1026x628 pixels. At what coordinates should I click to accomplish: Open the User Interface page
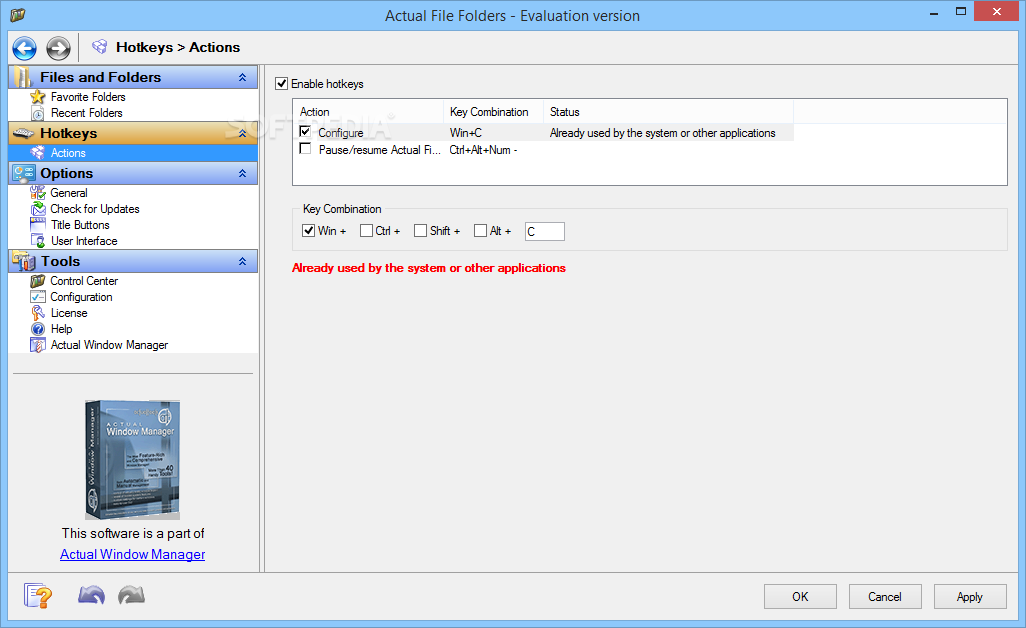(84, 241)
